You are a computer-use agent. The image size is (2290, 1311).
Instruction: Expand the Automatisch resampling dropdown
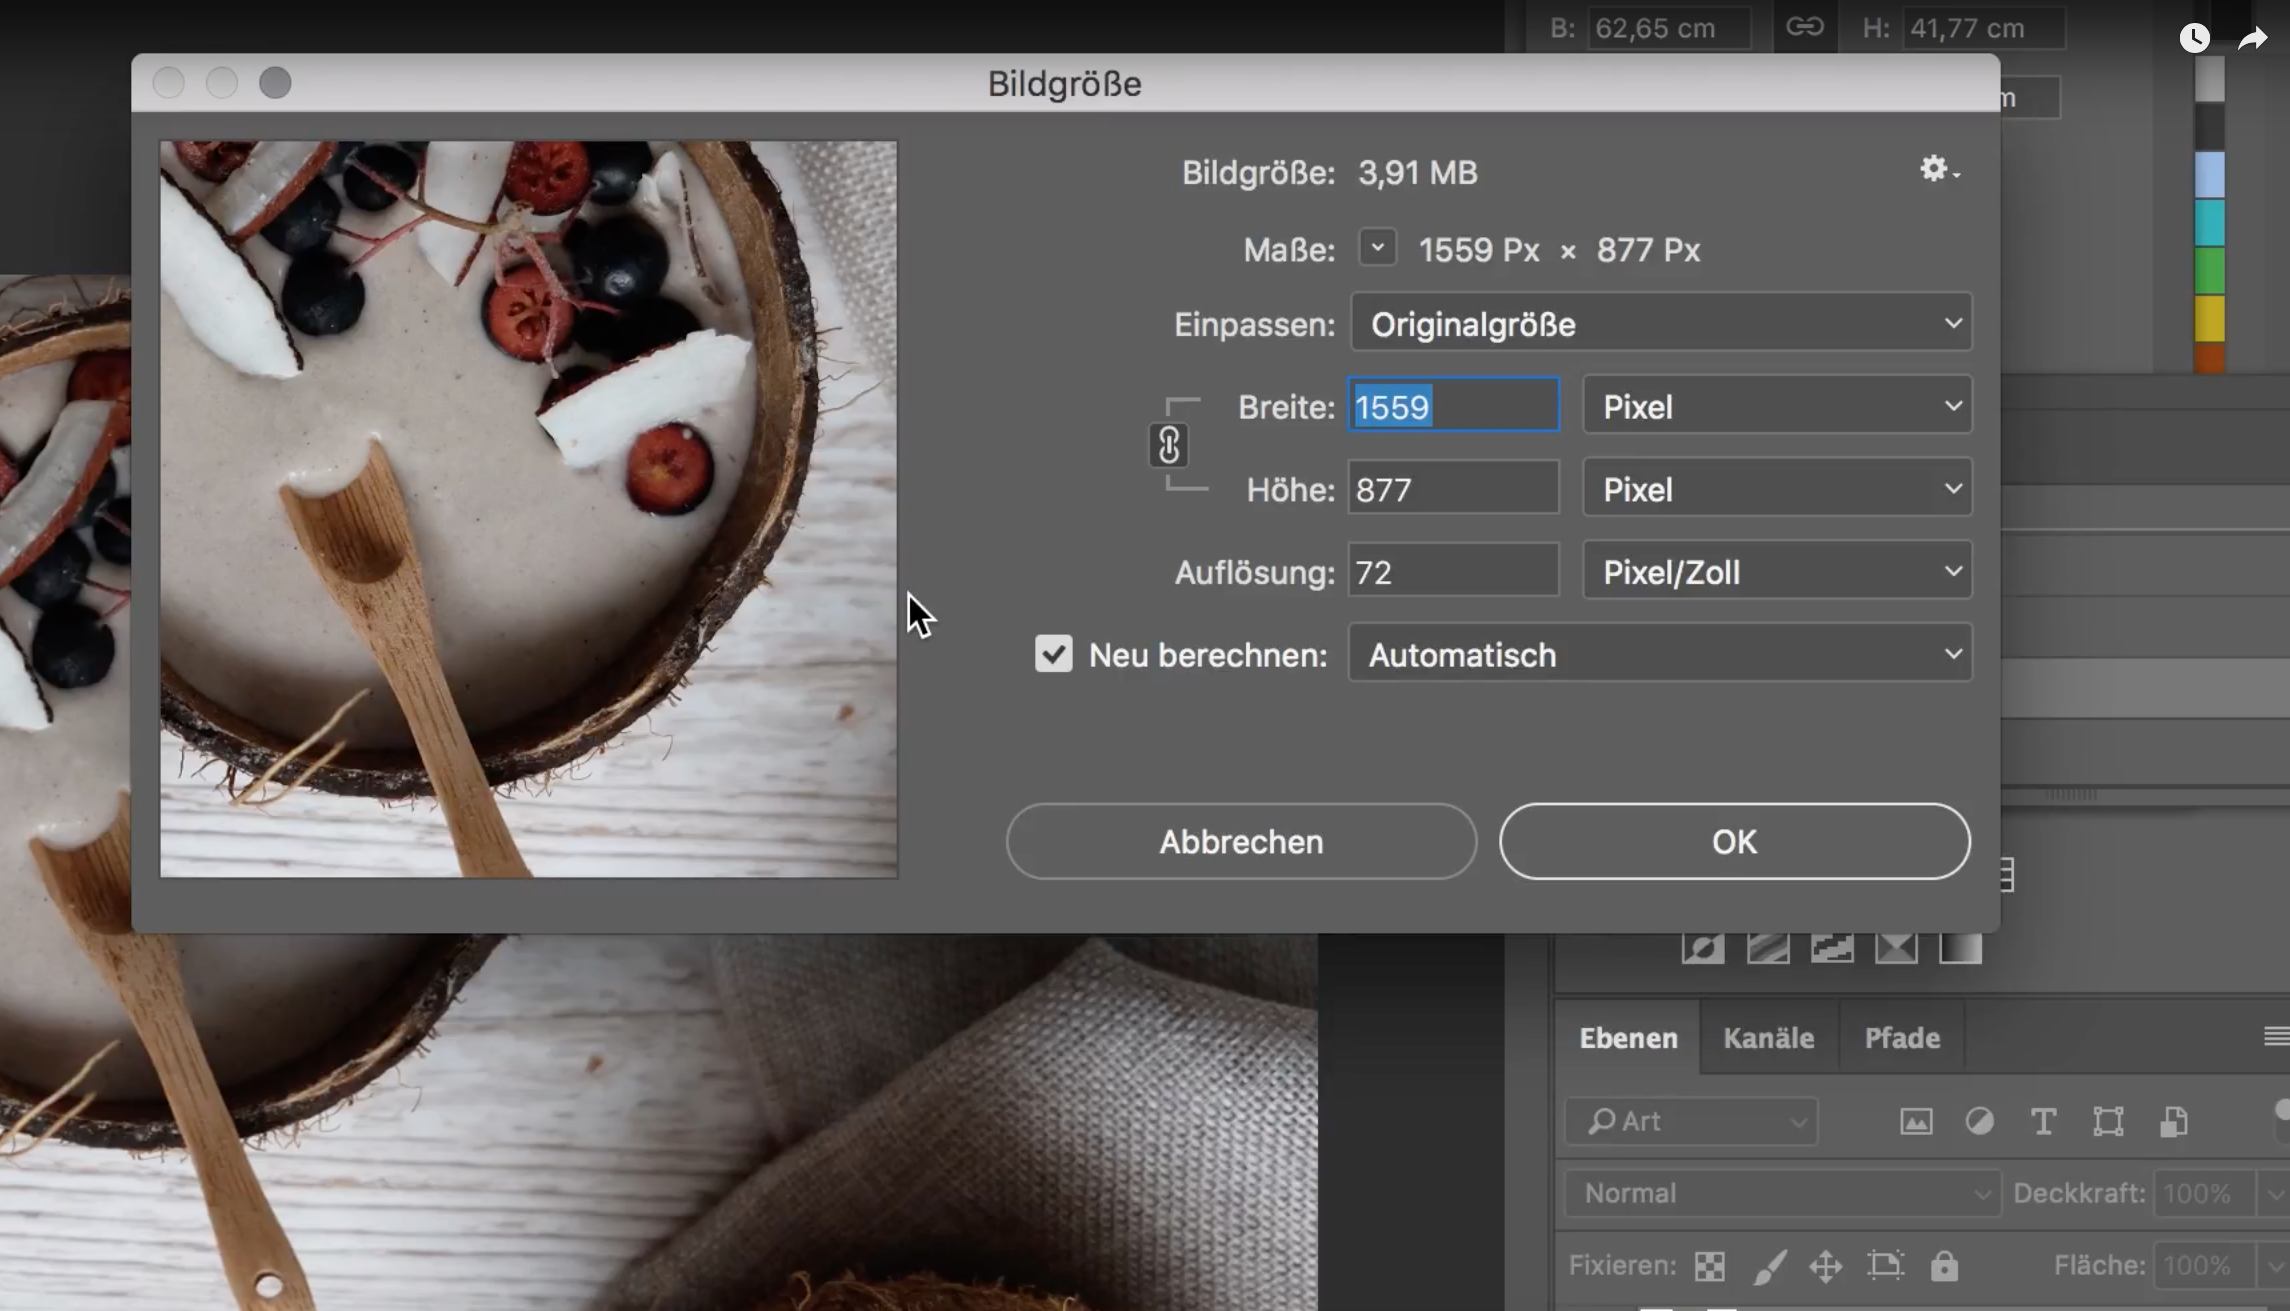(1660, 654)
